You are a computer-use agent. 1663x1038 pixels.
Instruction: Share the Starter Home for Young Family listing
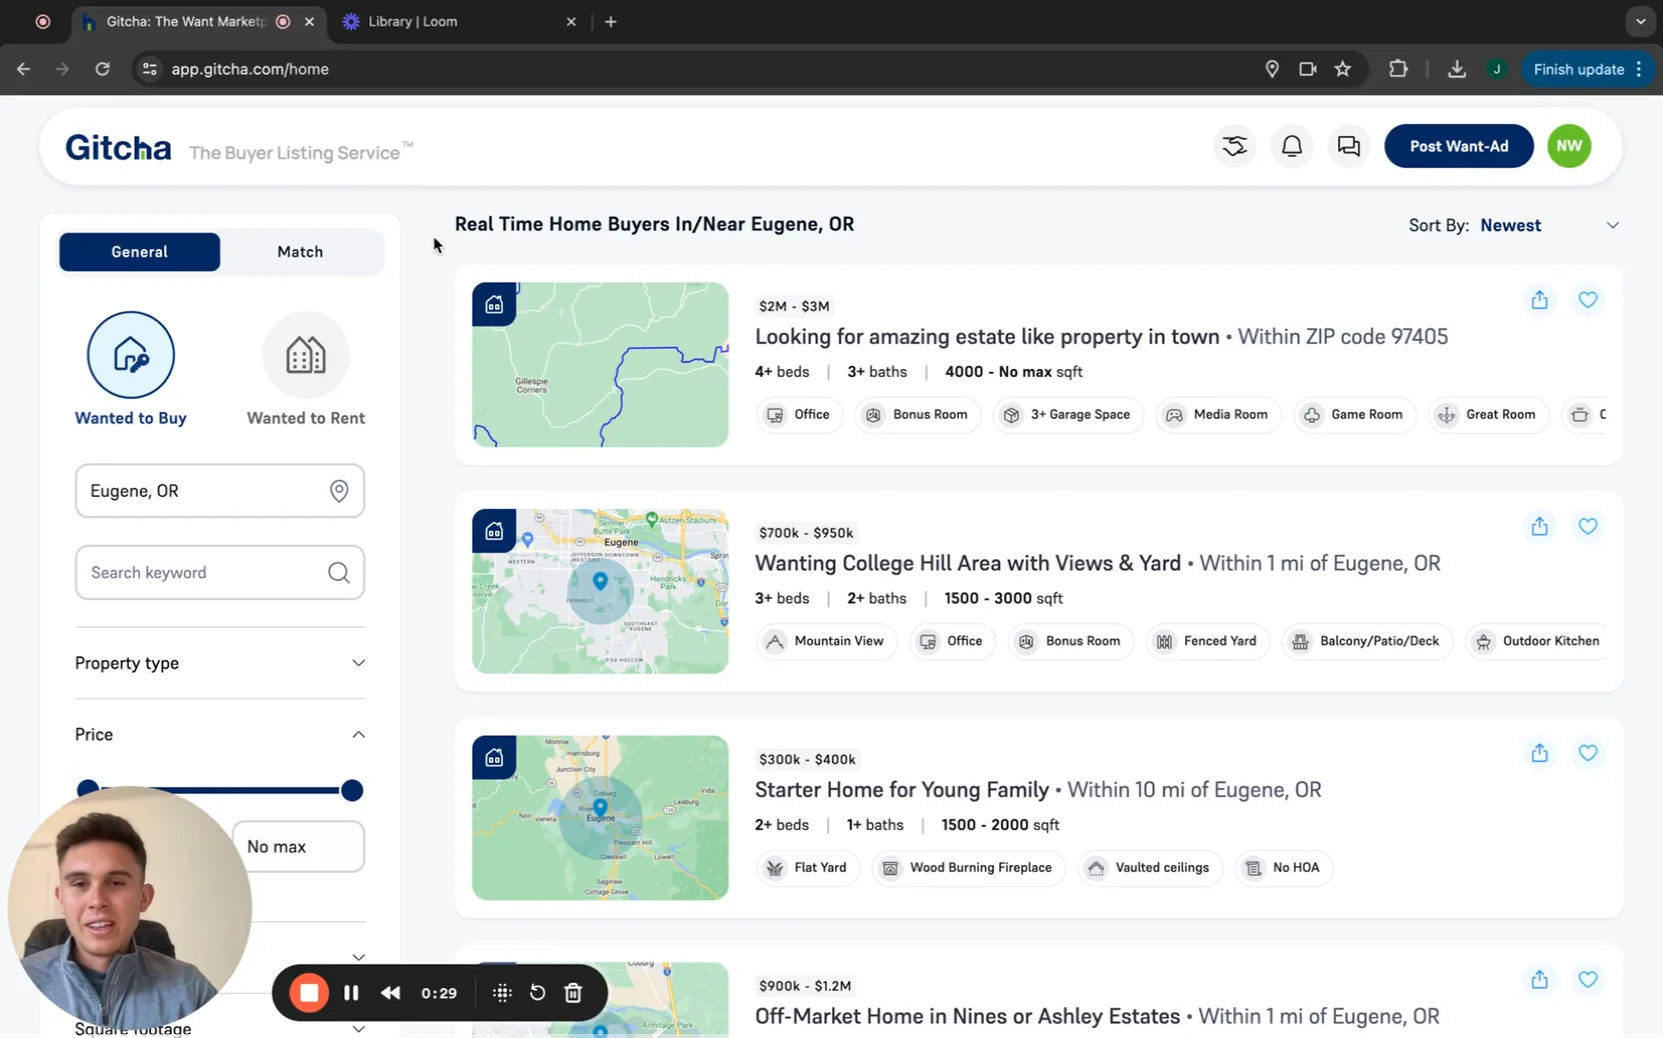[x=1540, y=753]
